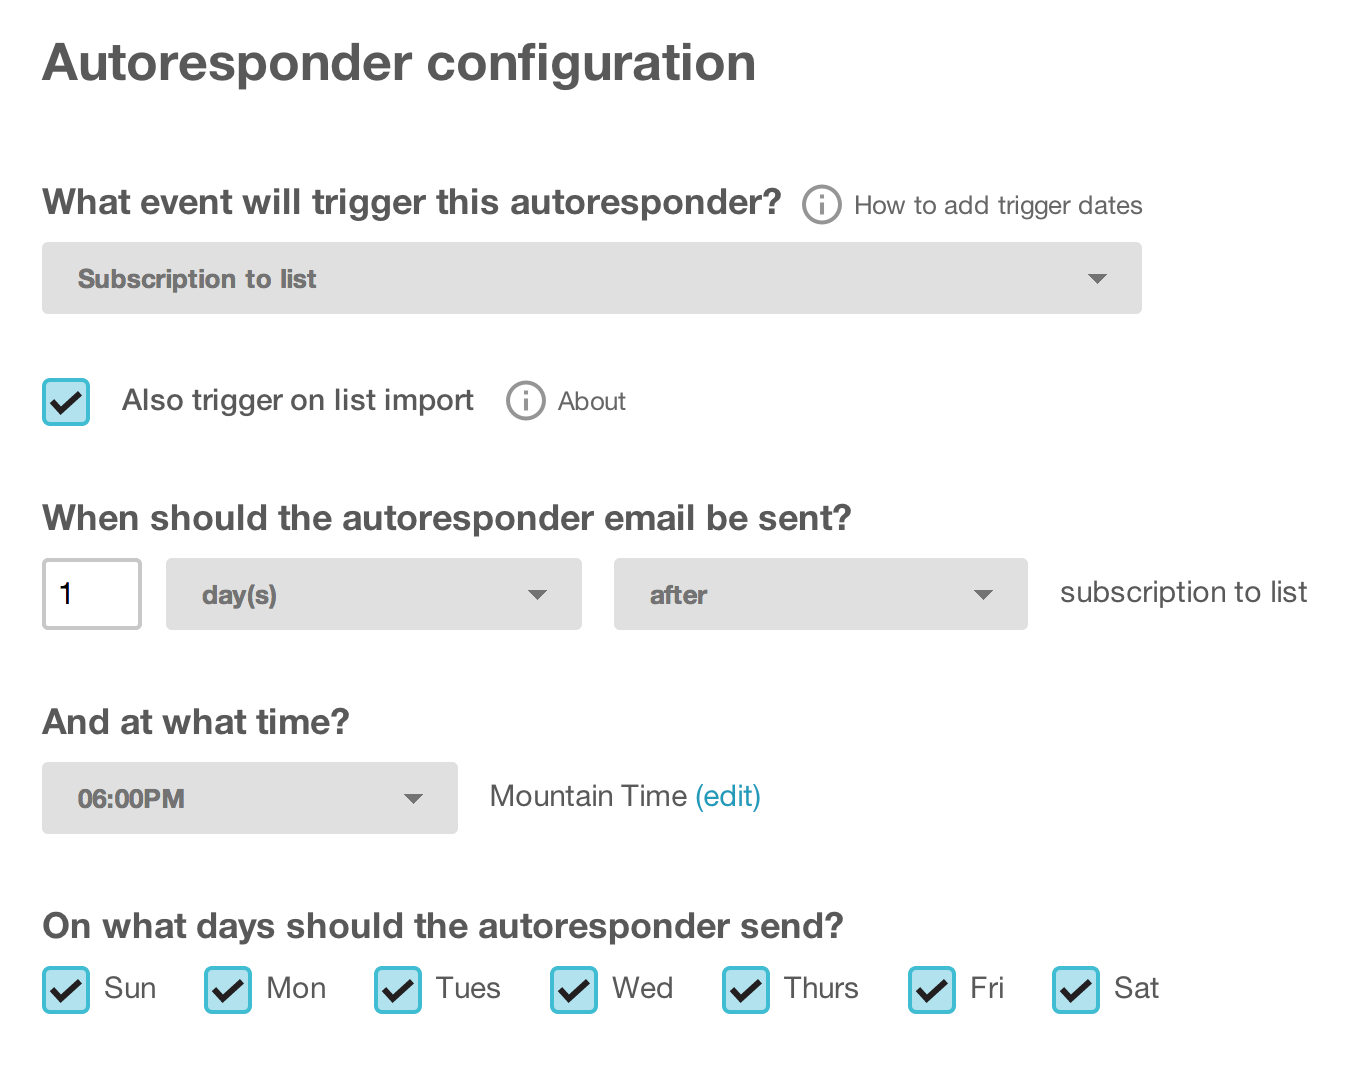Screen dimensions: 1360x1088
Task: Disable autoresponder sending on Wed
Action: pos(573,990)
